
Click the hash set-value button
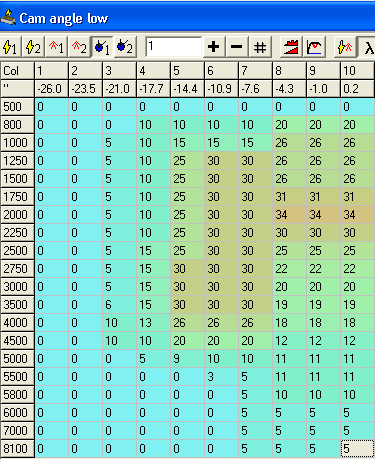pyautogui.click(x=260, y=47)
